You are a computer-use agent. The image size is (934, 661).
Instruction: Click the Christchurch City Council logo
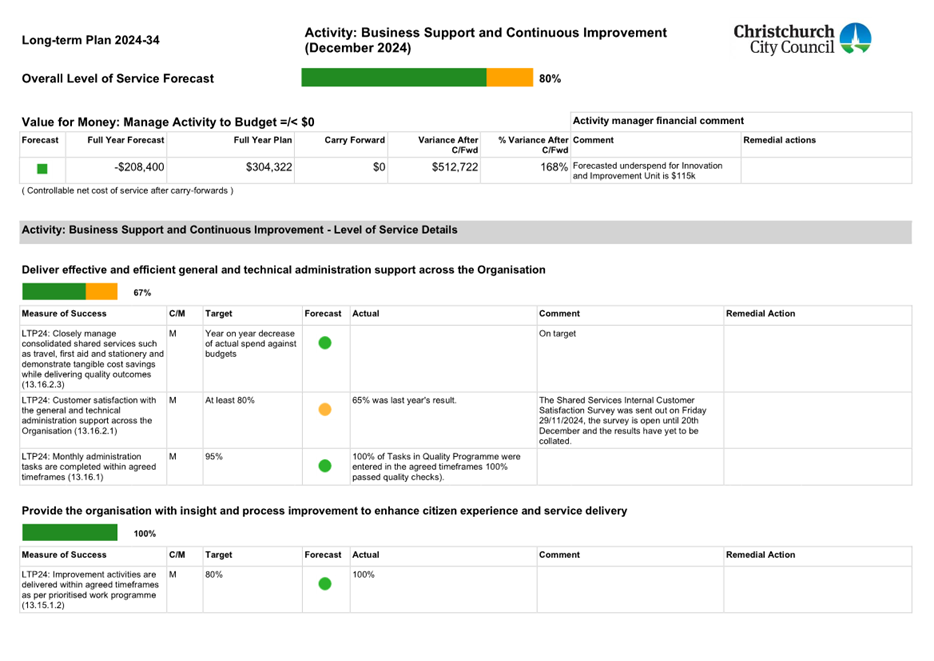(802, 39)
